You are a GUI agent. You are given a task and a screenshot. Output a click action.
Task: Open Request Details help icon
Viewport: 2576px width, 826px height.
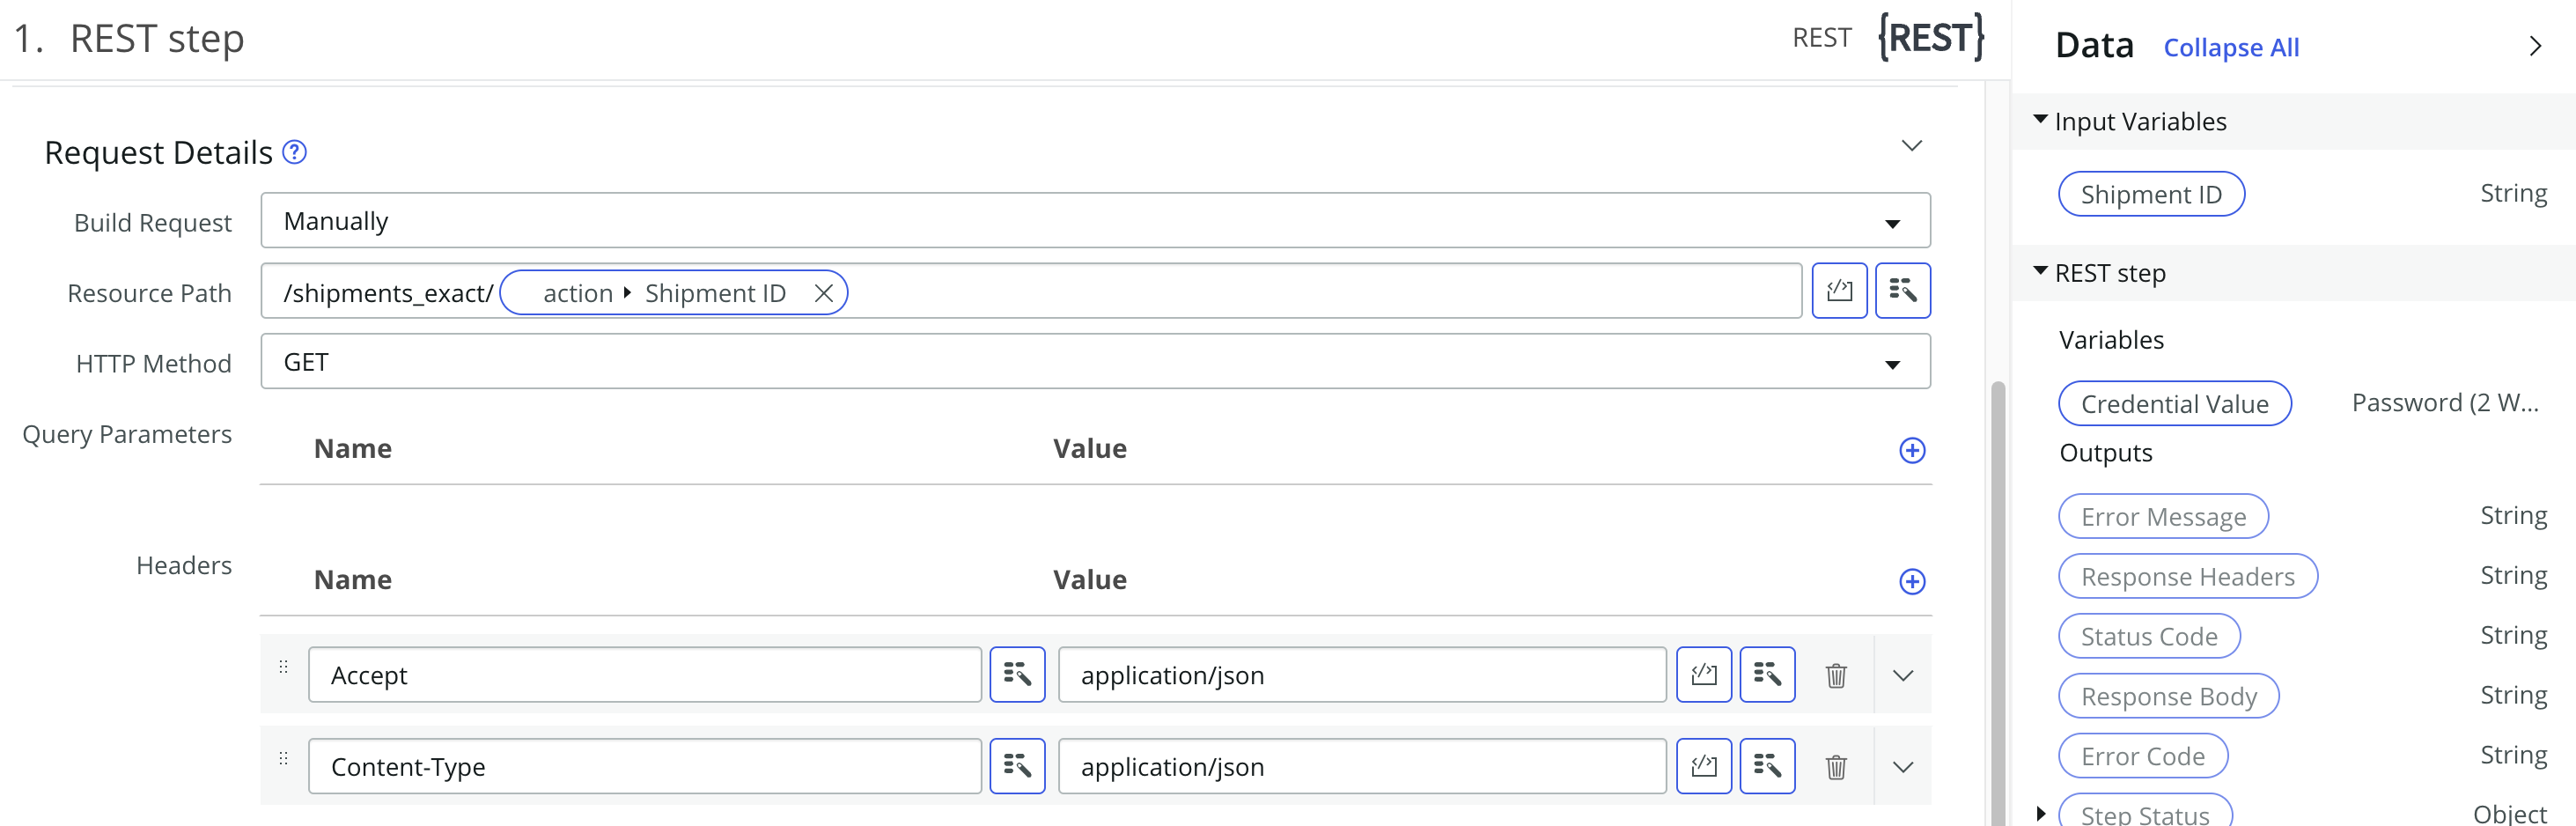pyautogui.click(x=294, y=152)
